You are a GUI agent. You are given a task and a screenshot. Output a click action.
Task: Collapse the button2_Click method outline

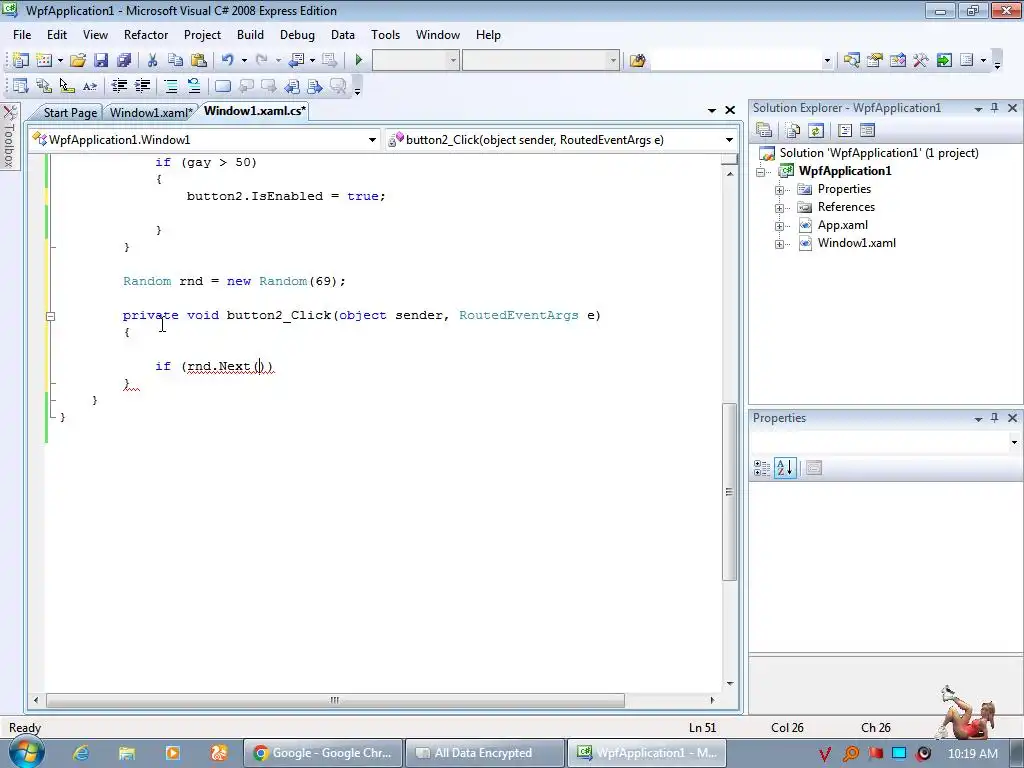(51, 316)
